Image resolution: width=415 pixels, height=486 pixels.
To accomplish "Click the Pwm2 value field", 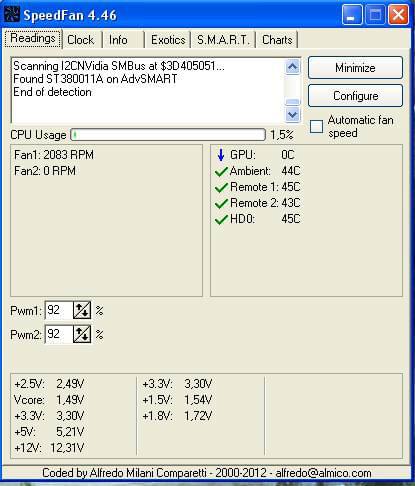I will point(58,334).
